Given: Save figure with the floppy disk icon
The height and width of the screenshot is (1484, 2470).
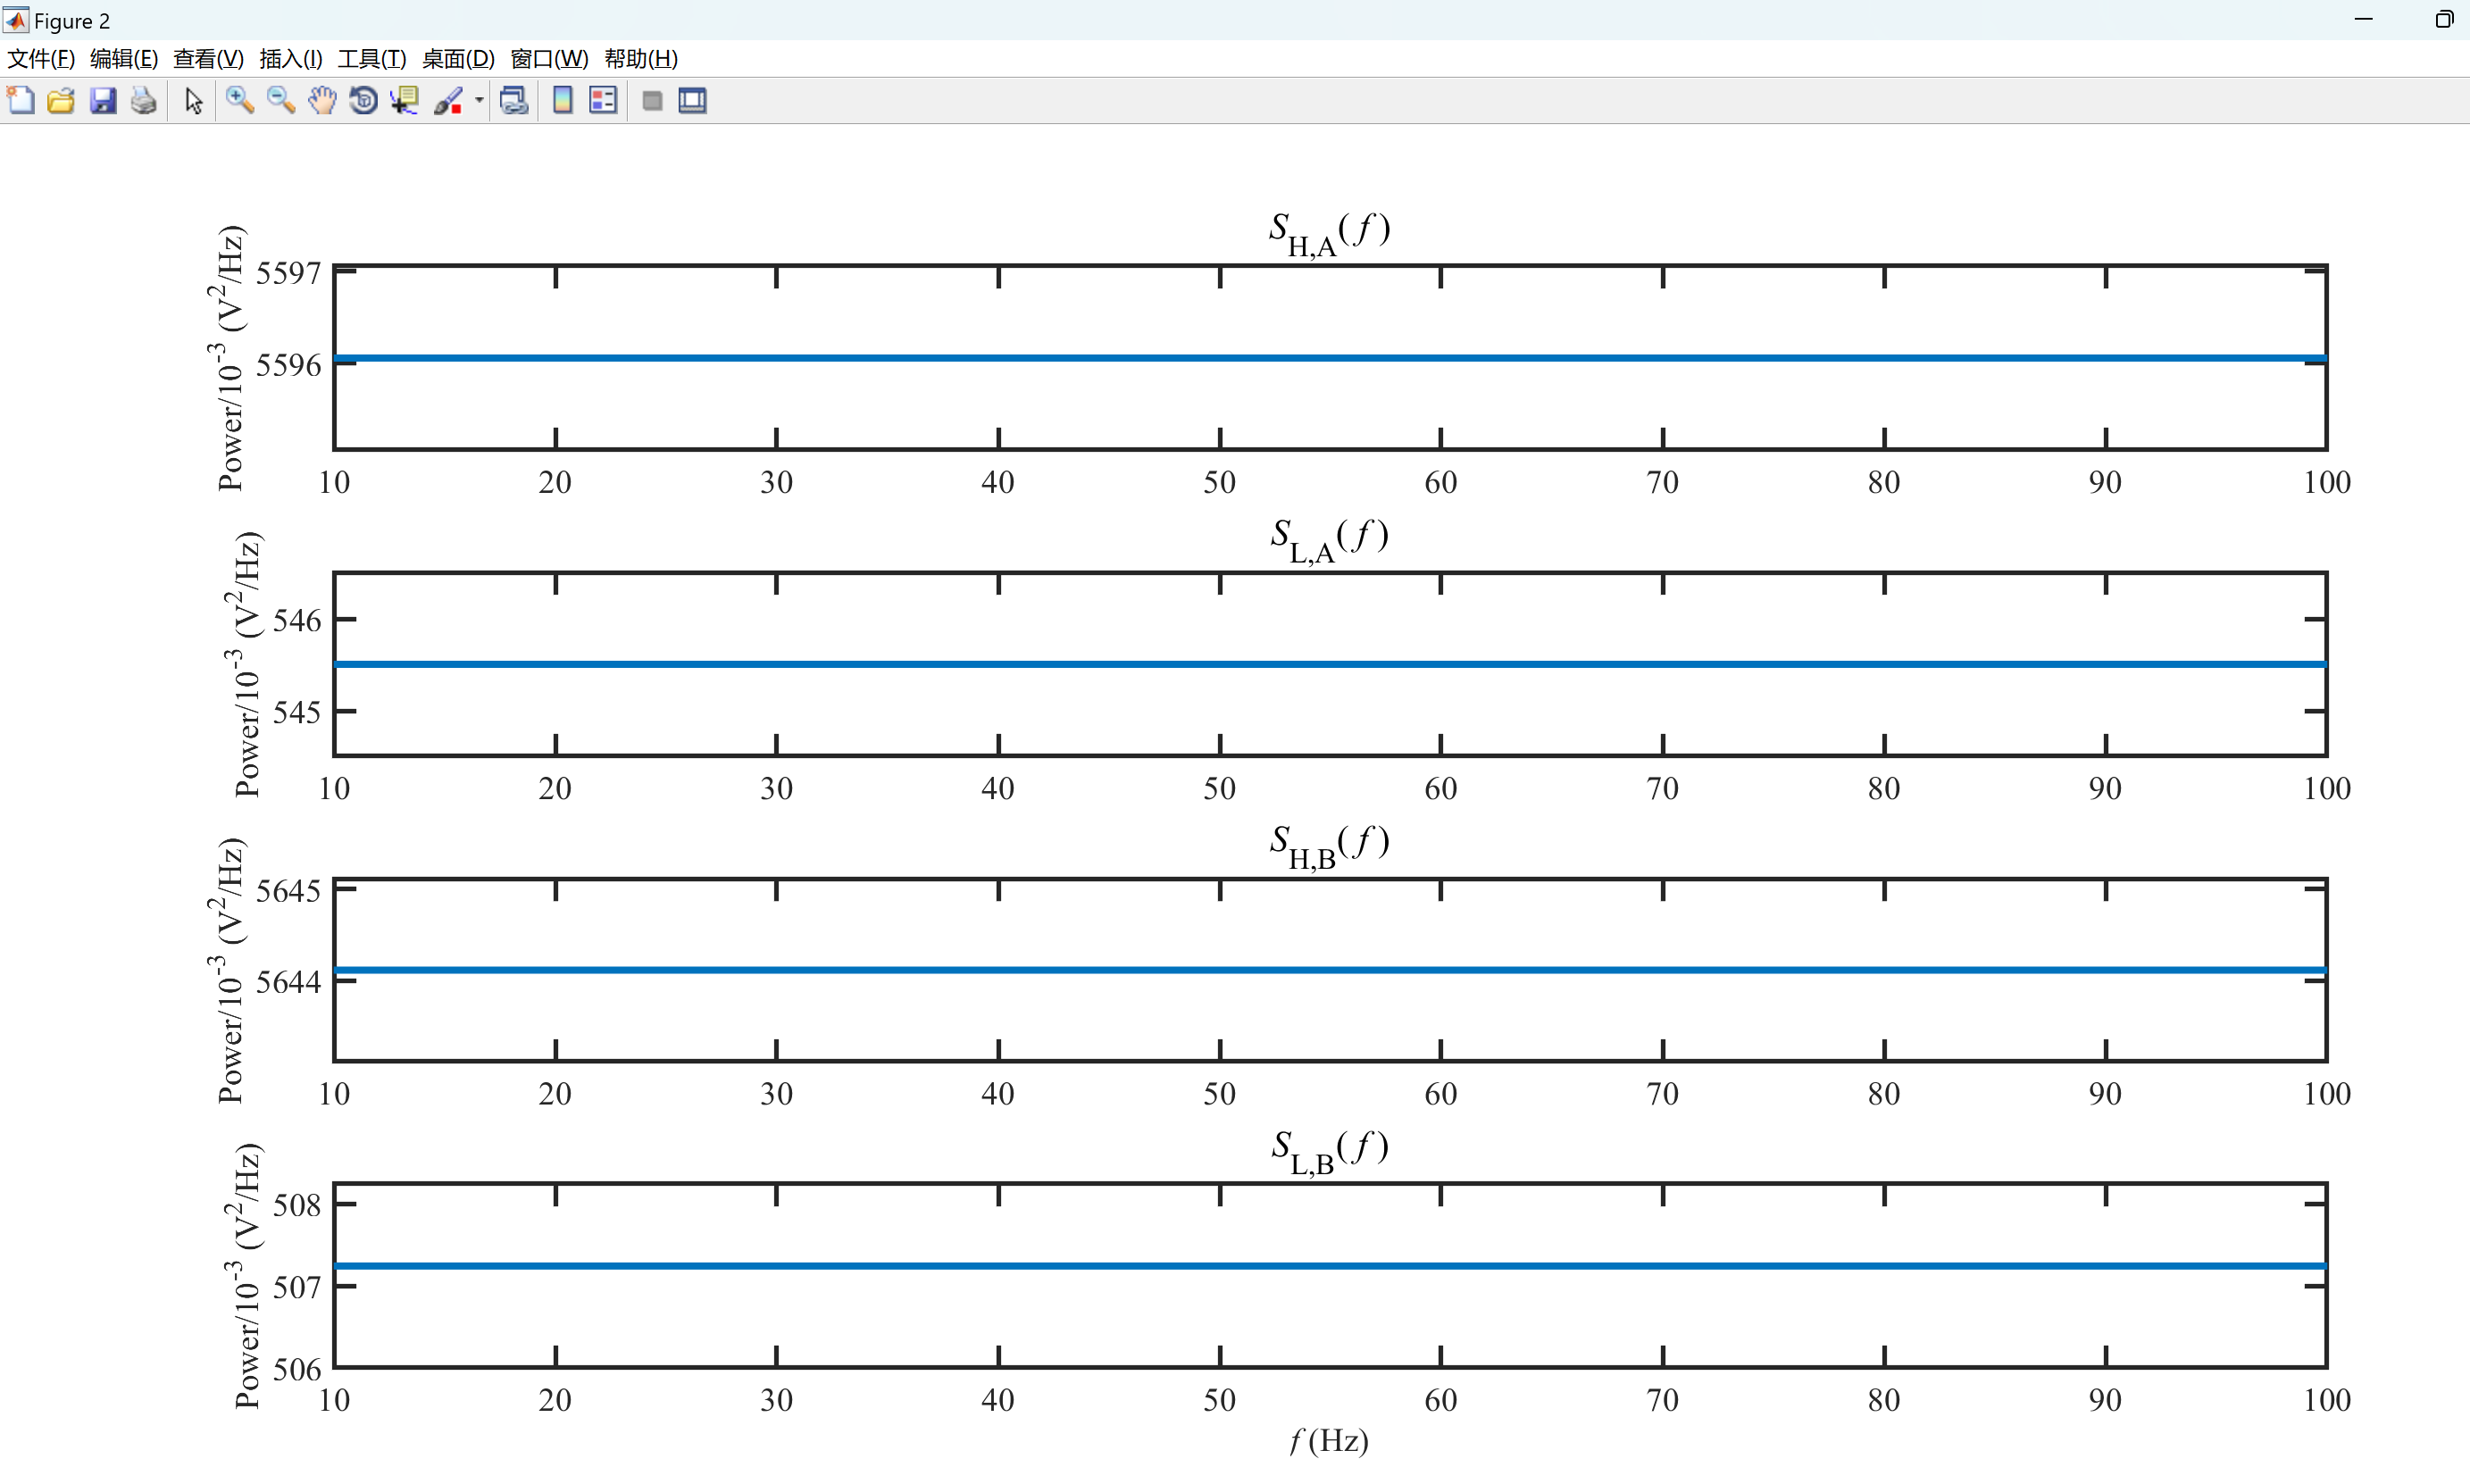Looking at the screenshot, I should [x=103, y=101].
